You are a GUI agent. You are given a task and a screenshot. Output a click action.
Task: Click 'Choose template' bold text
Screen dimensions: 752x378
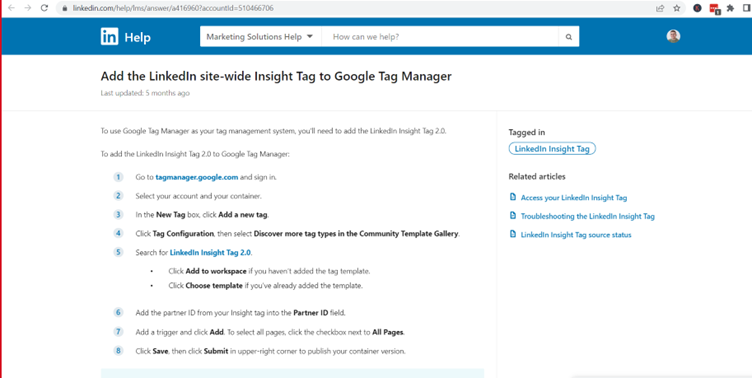point(214,285)
